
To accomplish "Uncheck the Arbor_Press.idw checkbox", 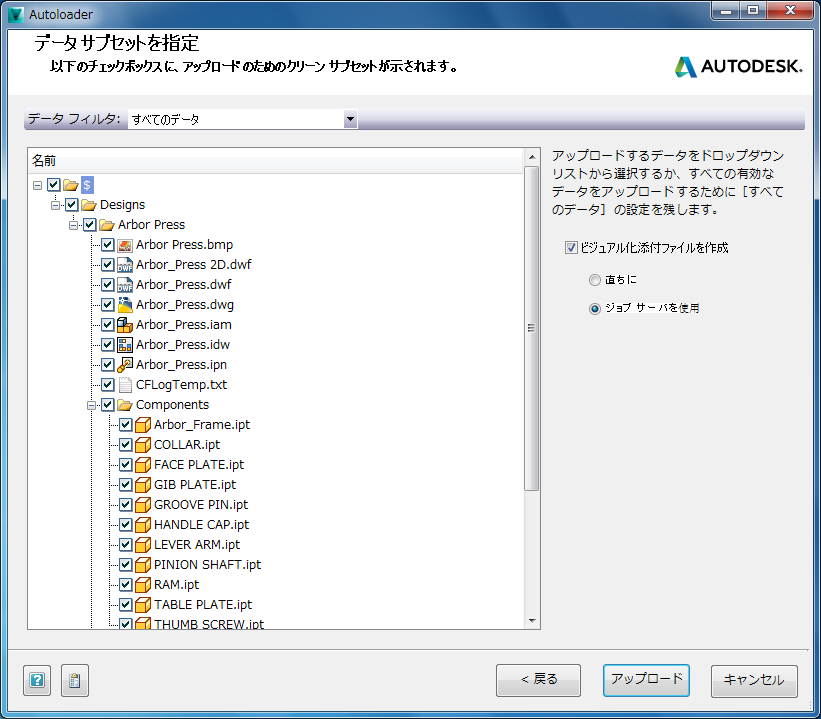I will coord(108,345).
